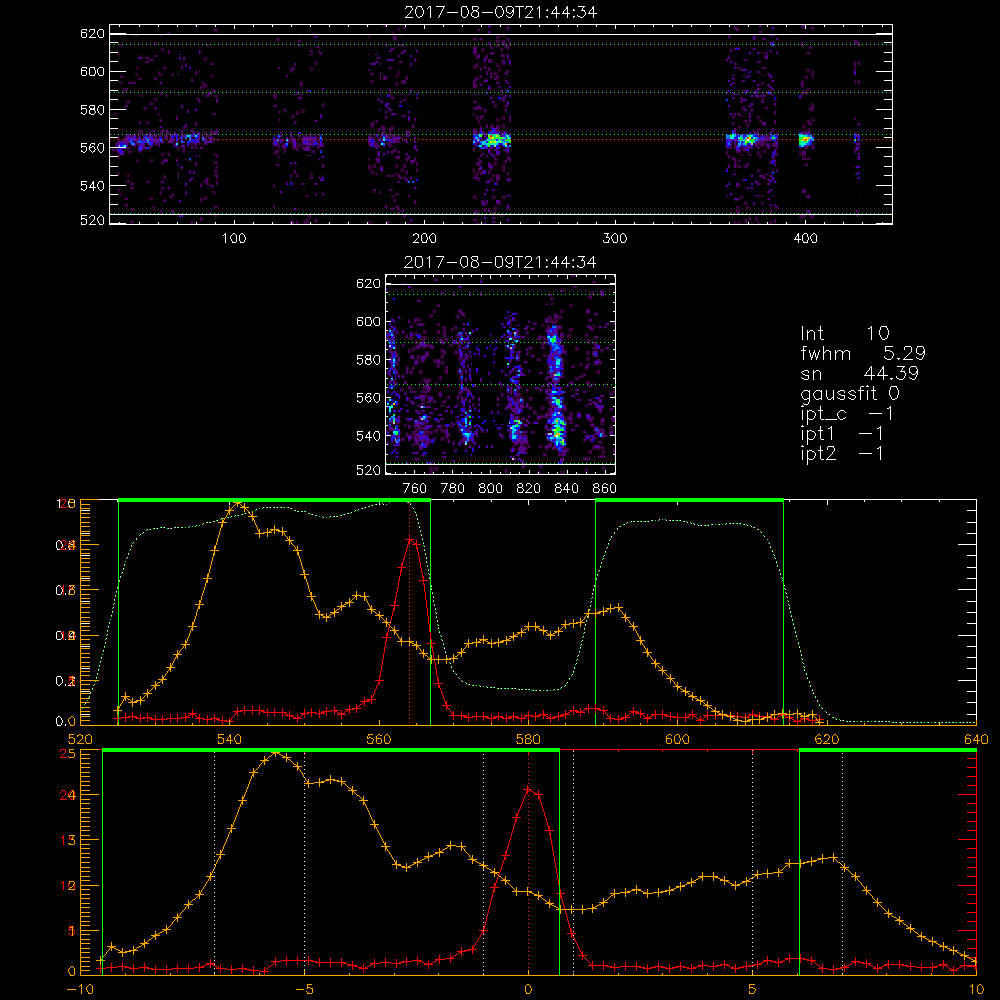This screenshot has height=1000, width=1000.
Task: Click the small middle spectral image
Action: (501, 374)
